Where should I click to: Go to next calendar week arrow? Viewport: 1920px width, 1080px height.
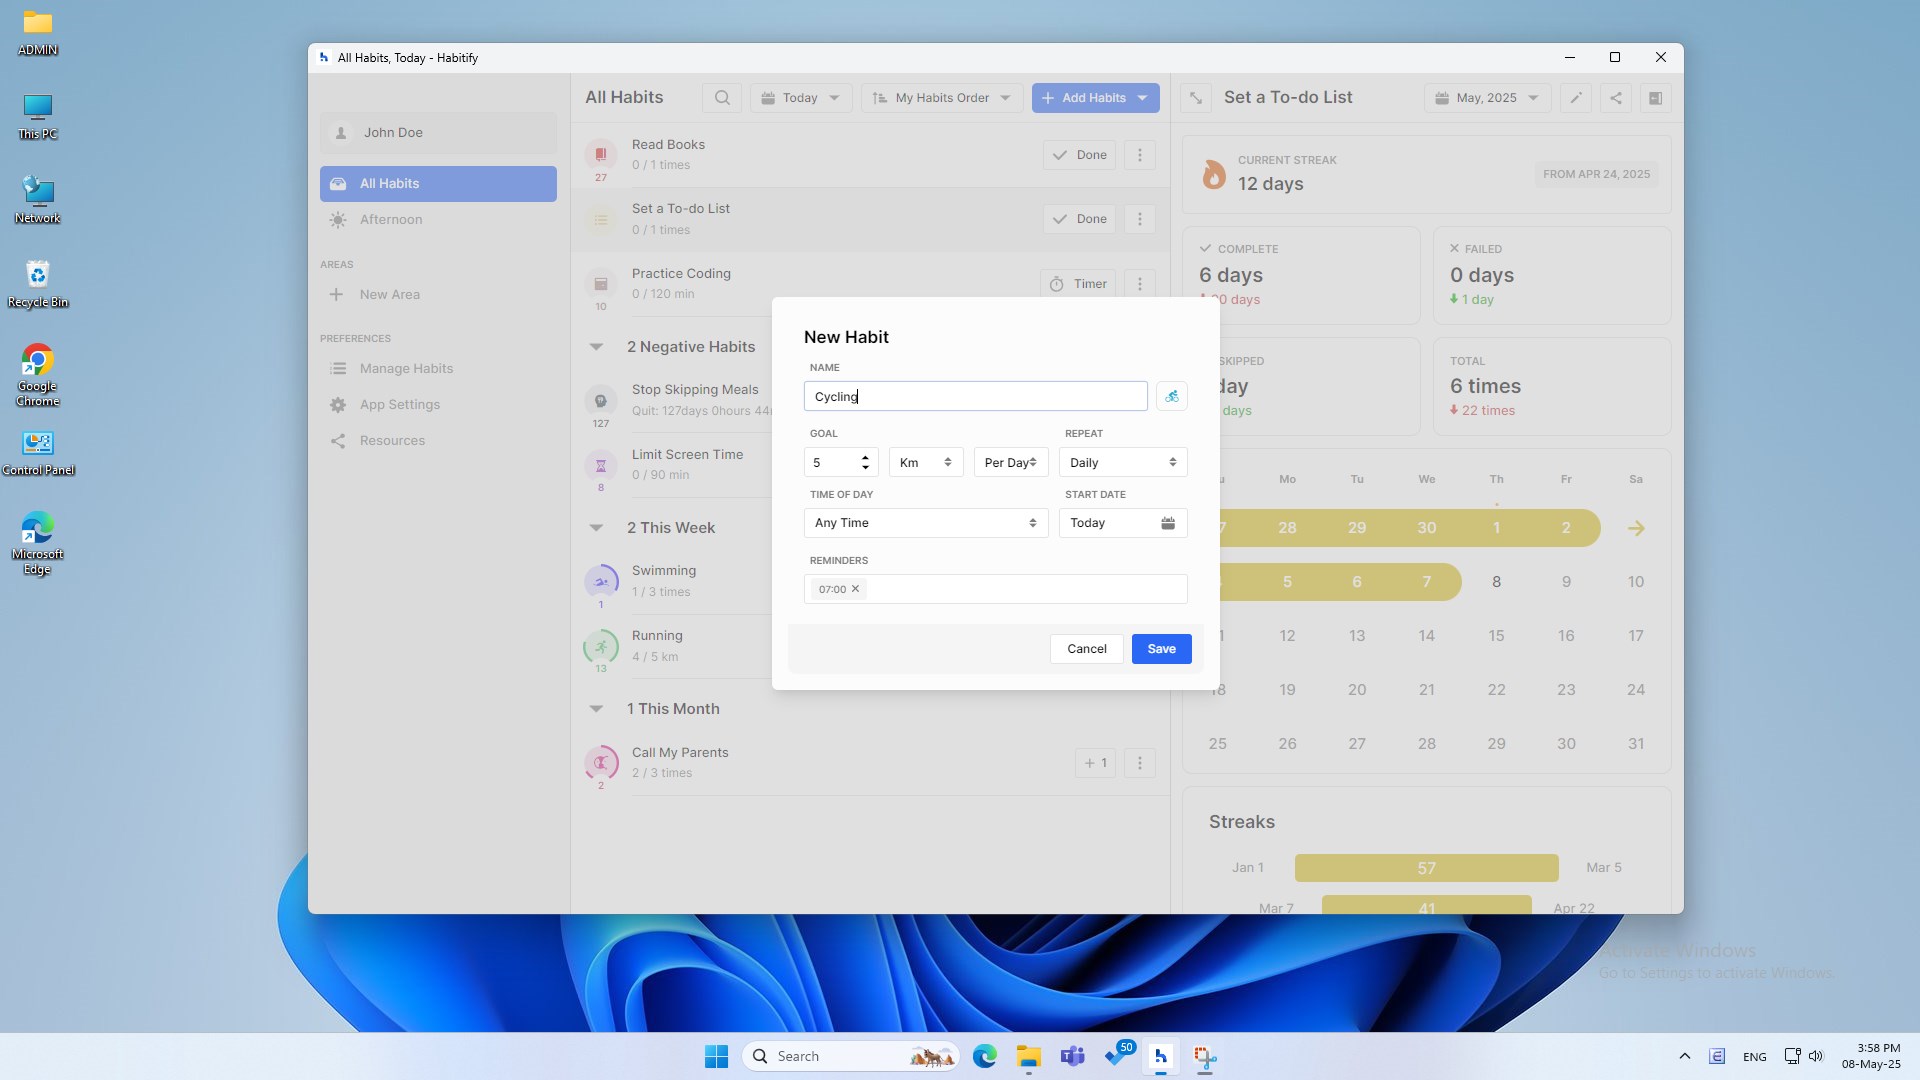[x=1635, y=528]
